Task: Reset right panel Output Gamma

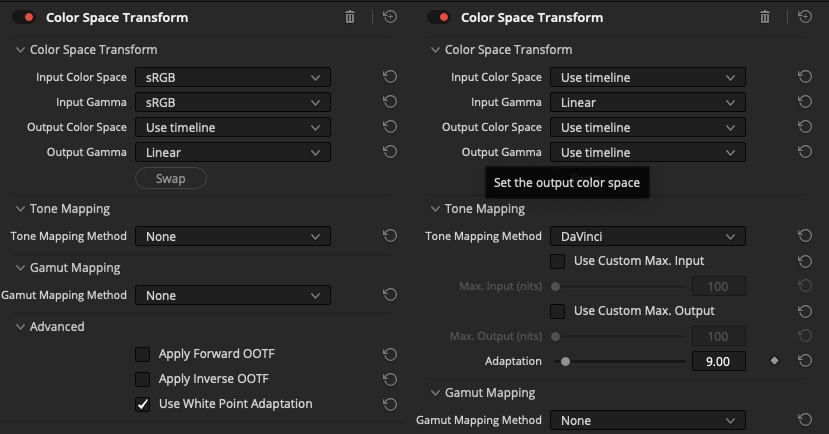Action: (805, 152)
